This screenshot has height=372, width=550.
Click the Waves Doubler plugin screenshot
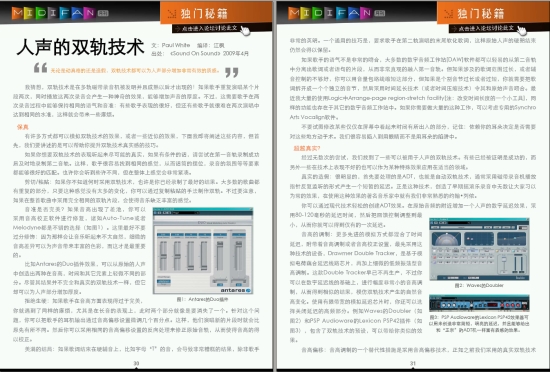coord(479,249)
